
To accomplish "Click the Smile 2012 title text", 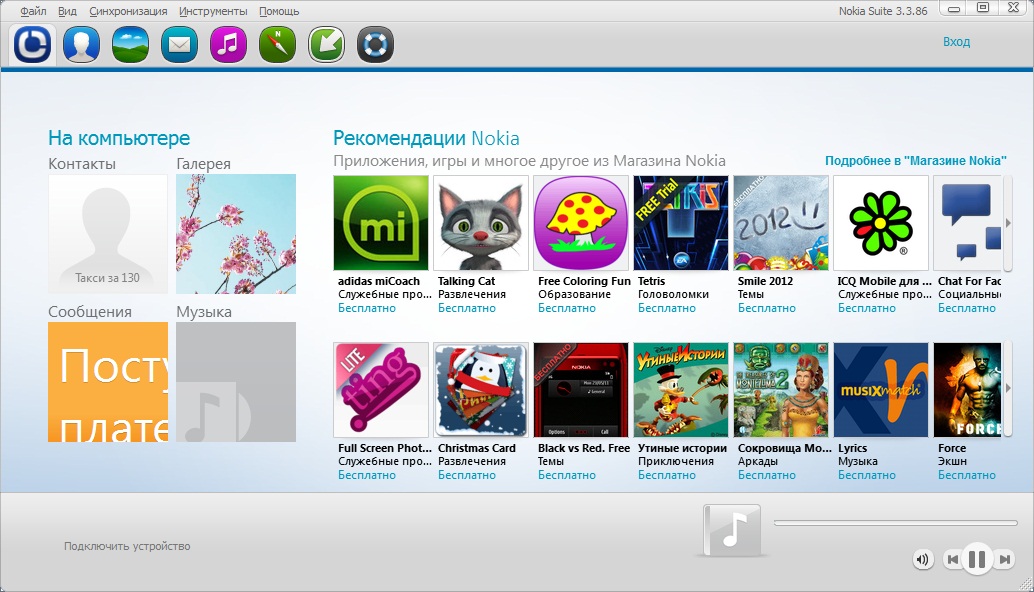I will [765, 281].
